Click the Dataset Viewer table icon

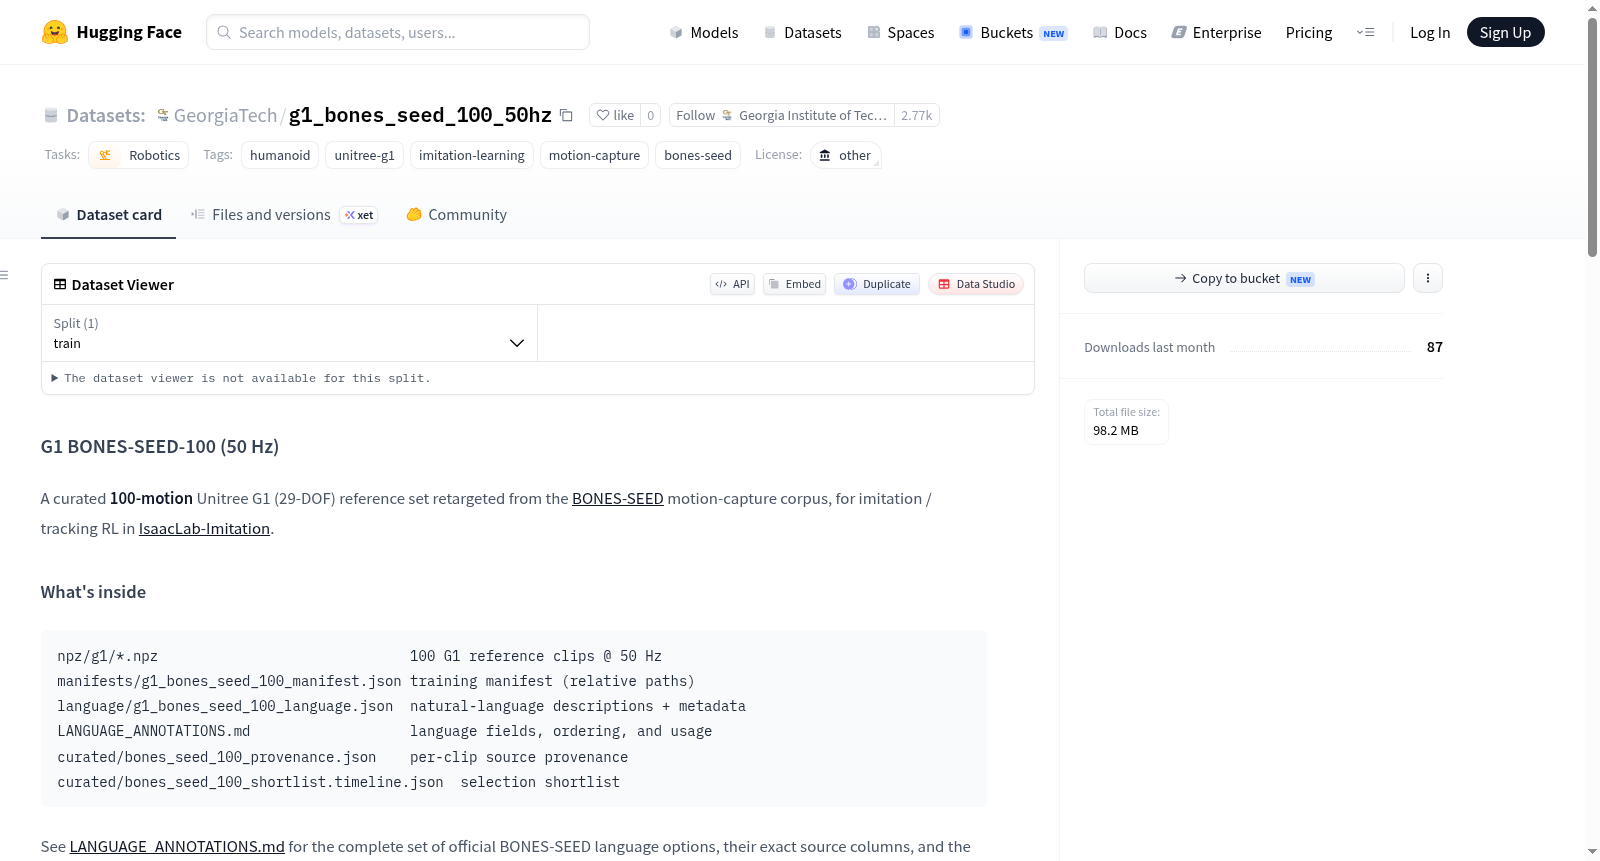60,284
